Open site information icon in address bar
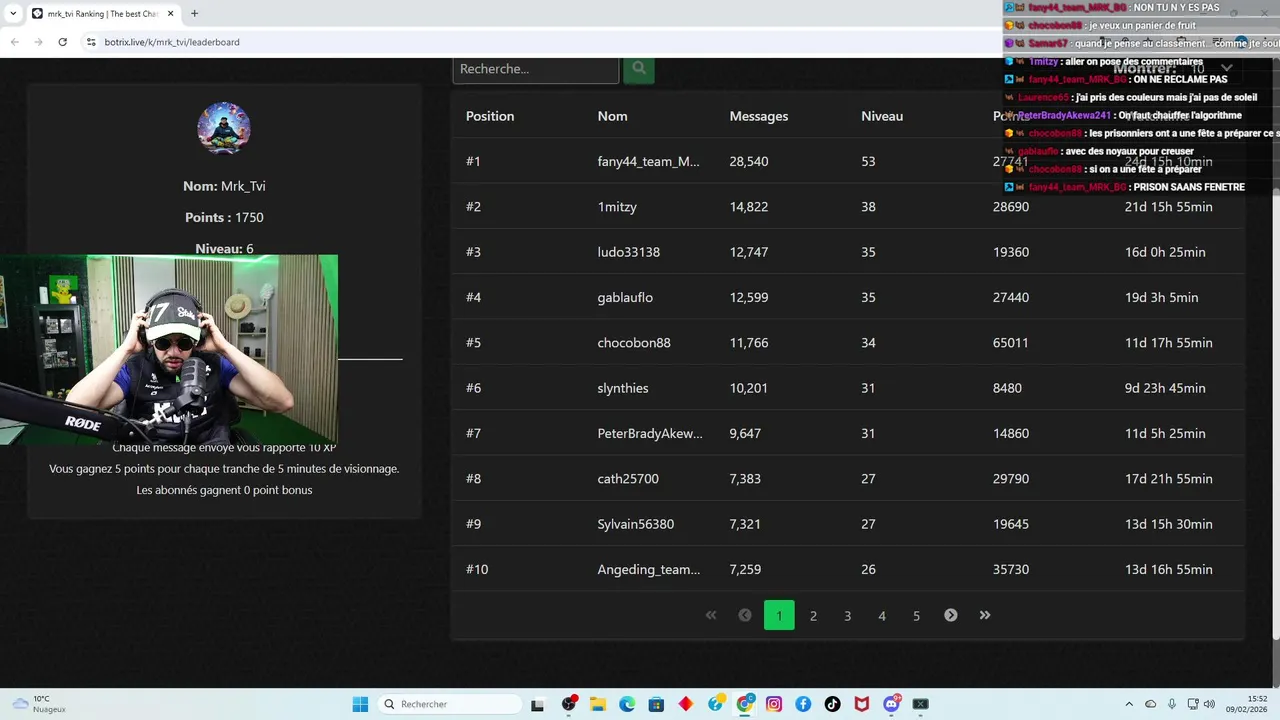This screenshot has height=720, width=1280. point(91,42)
